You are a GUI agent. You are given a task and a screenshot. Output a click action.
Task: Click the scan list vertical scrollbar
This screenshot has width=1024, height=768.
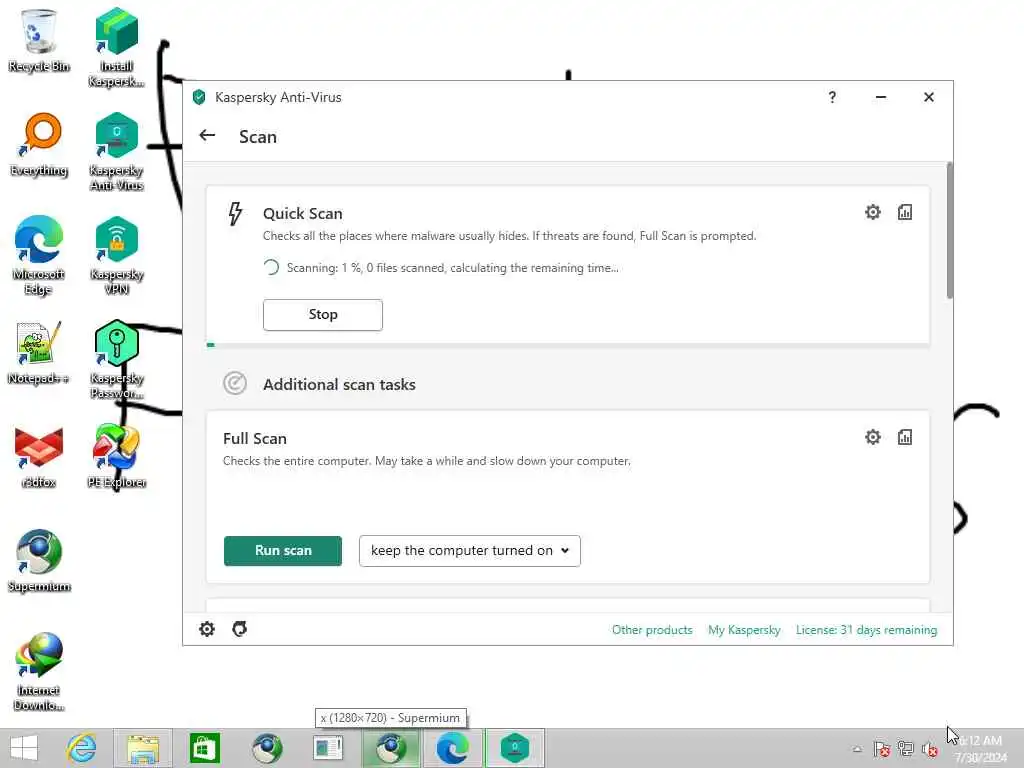pyautogui.click(x=949, y=230)
